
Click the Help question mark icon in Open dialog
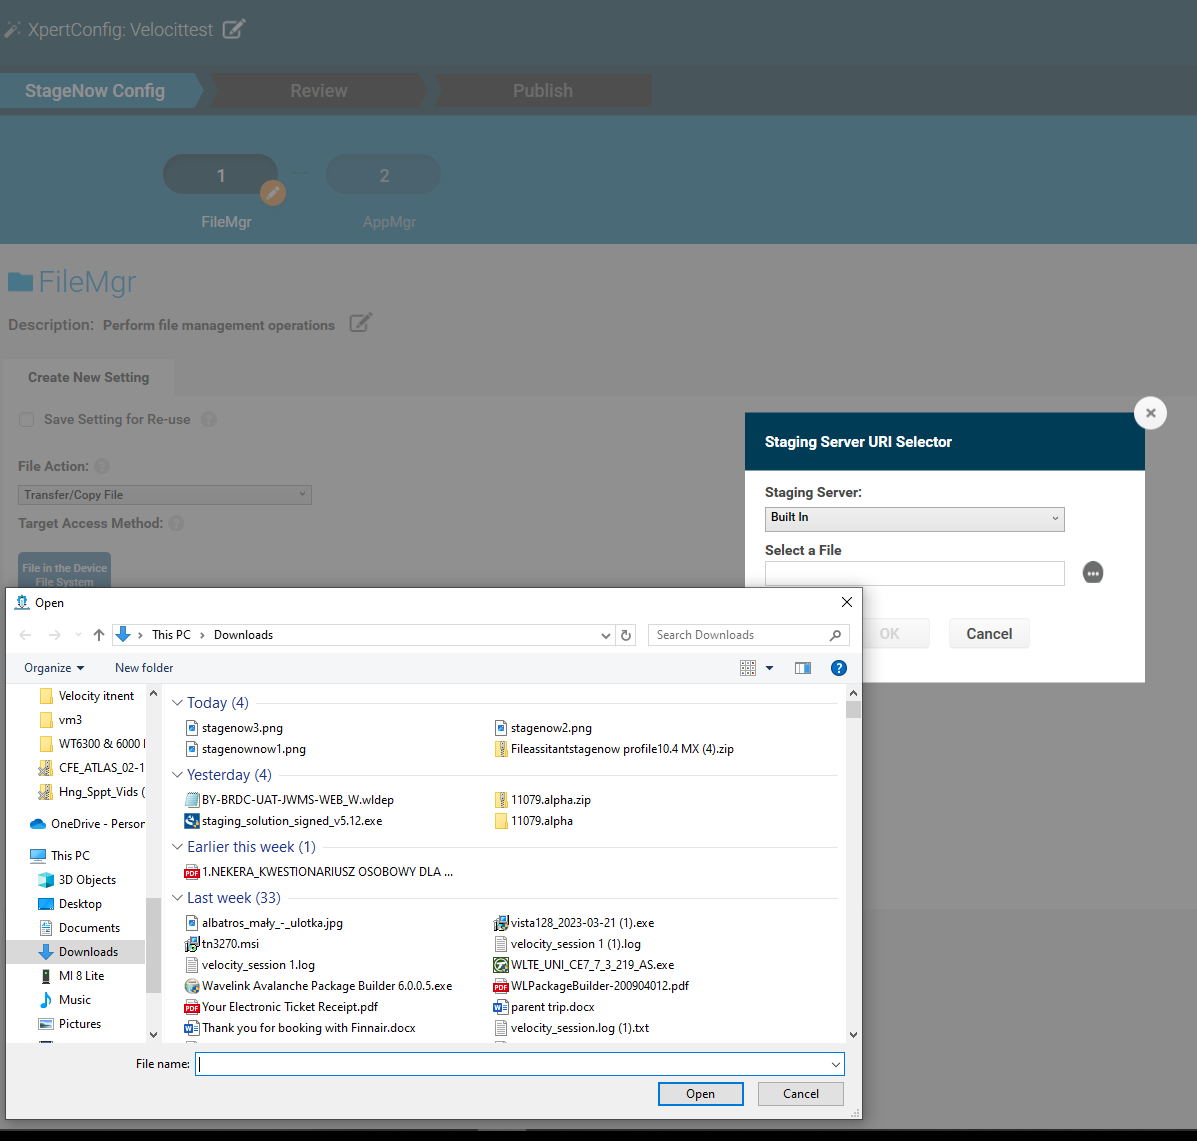(838, 667)
